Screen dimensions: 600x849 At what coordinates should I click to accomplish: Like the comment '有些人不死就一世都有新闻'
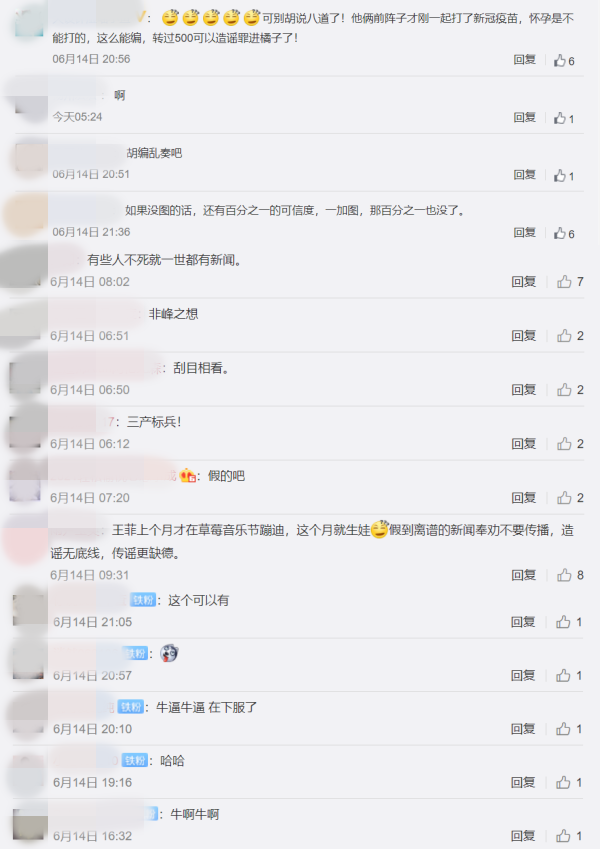pos(570,282)
